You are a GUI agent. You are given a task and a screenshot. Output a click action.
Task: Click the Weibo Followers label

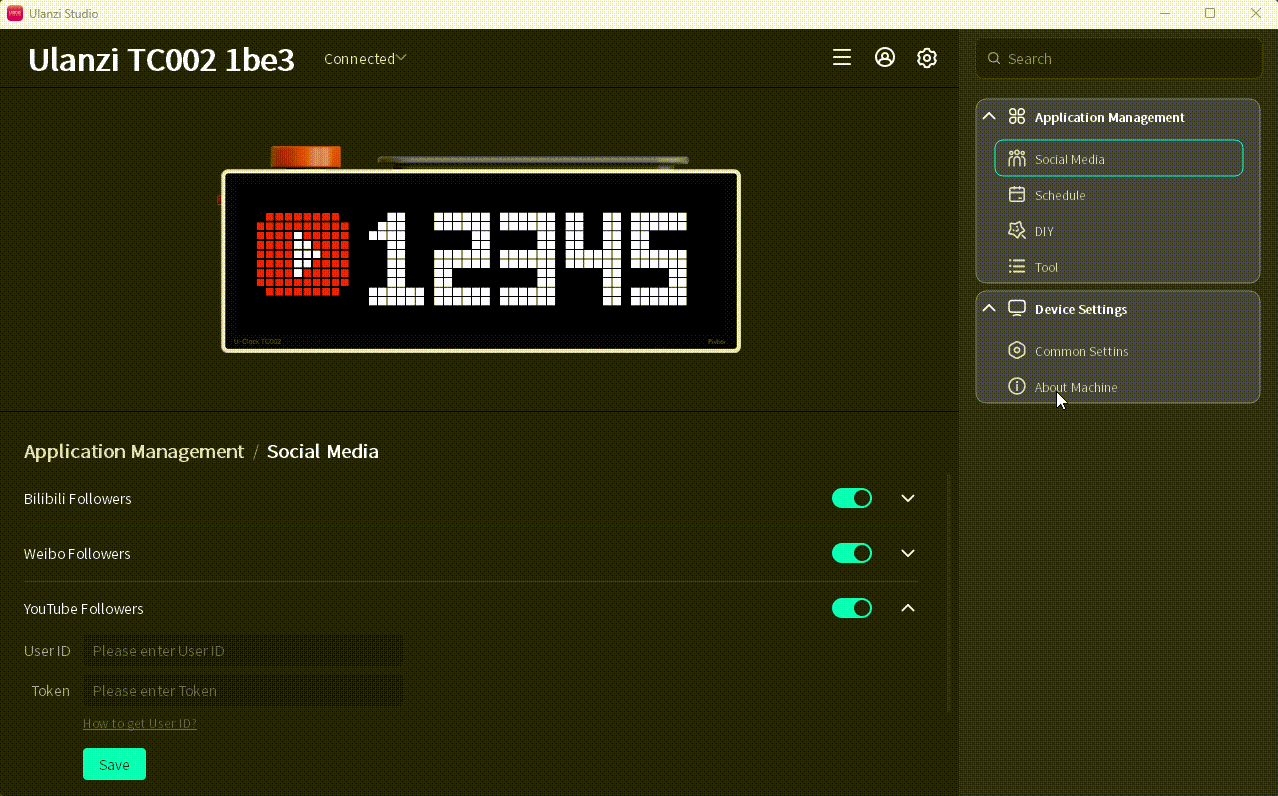tap(77, 553)
